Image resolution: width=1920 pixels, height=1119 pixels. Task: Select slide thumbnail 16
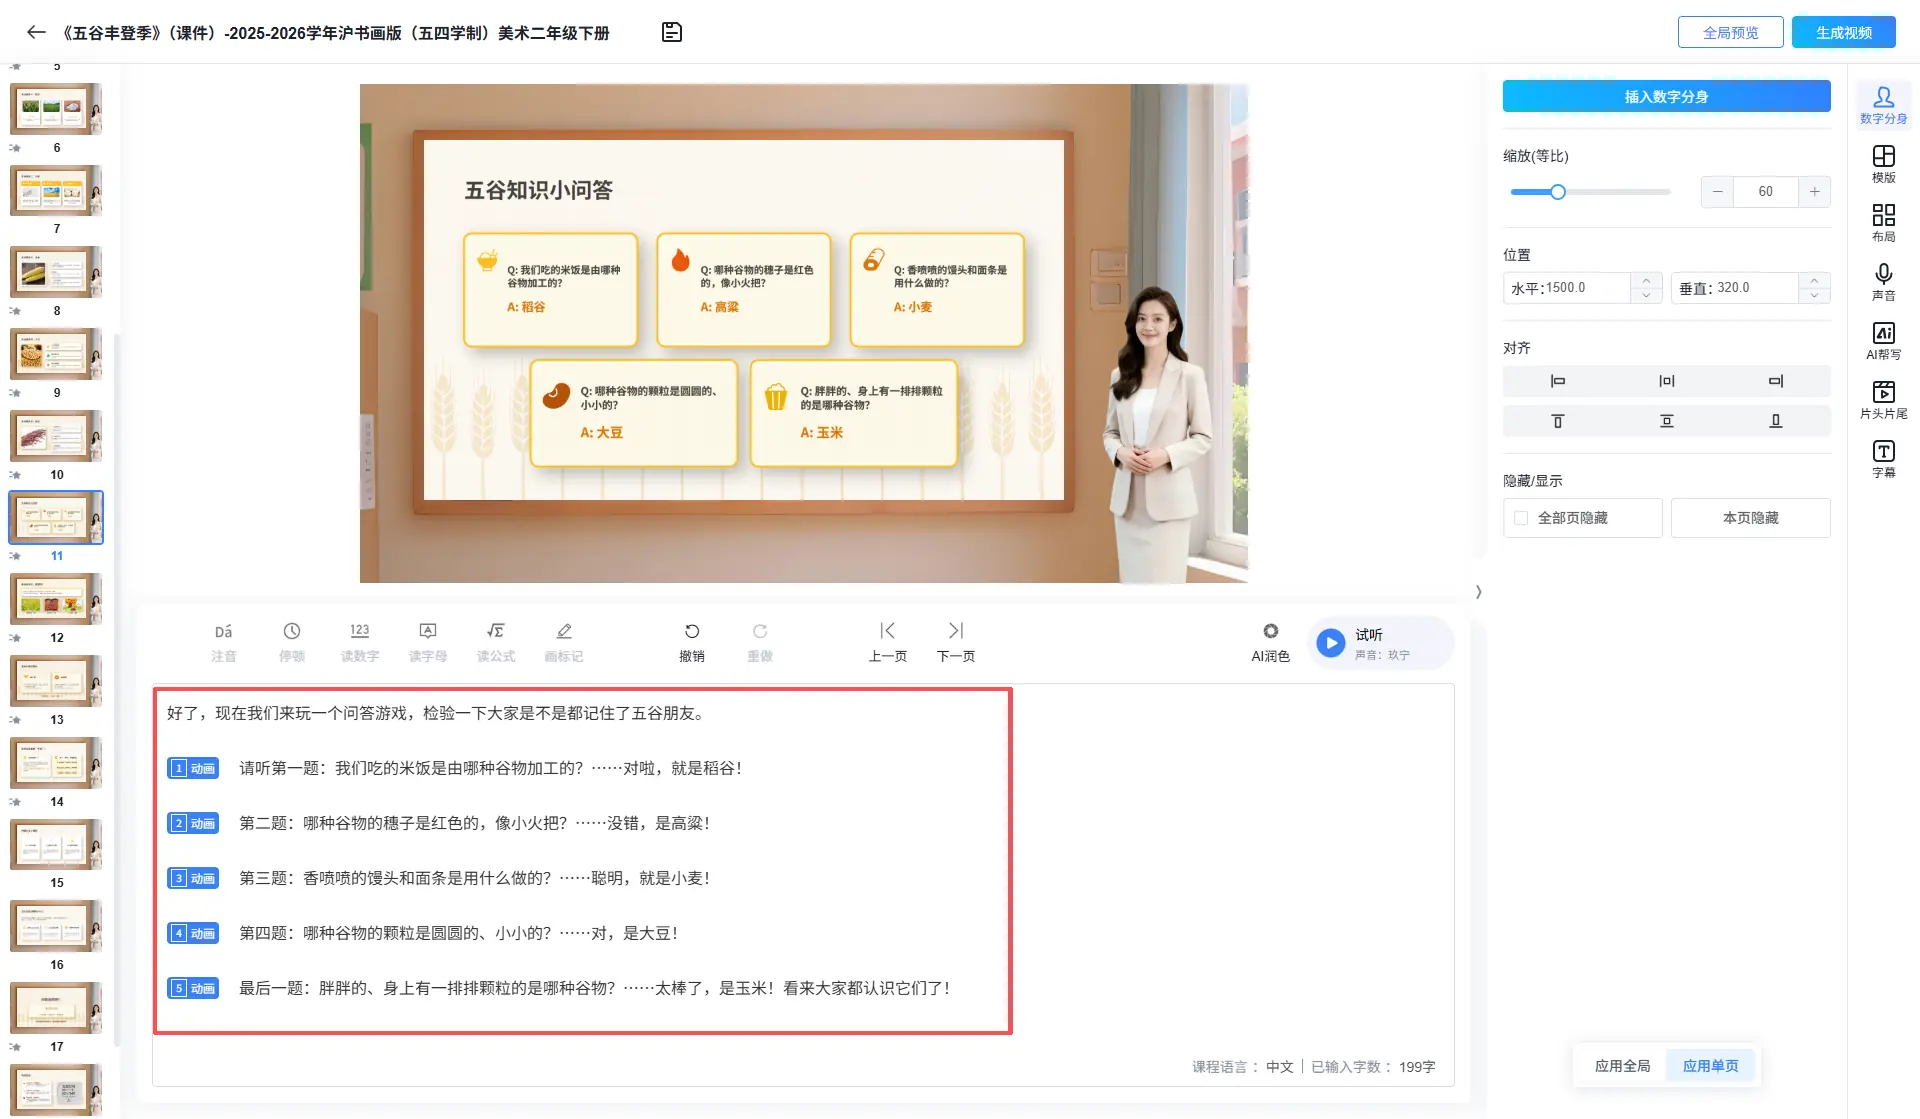pos(56,926)
